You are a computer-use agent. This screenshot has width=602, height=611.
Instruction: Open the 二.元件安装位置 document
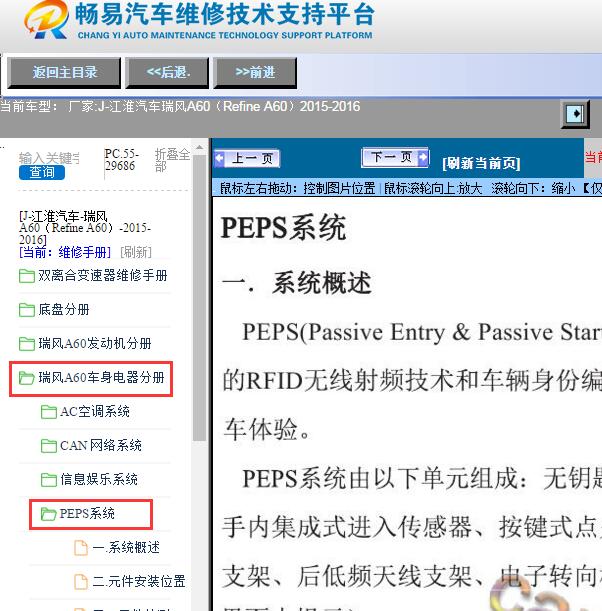(139, 582)
